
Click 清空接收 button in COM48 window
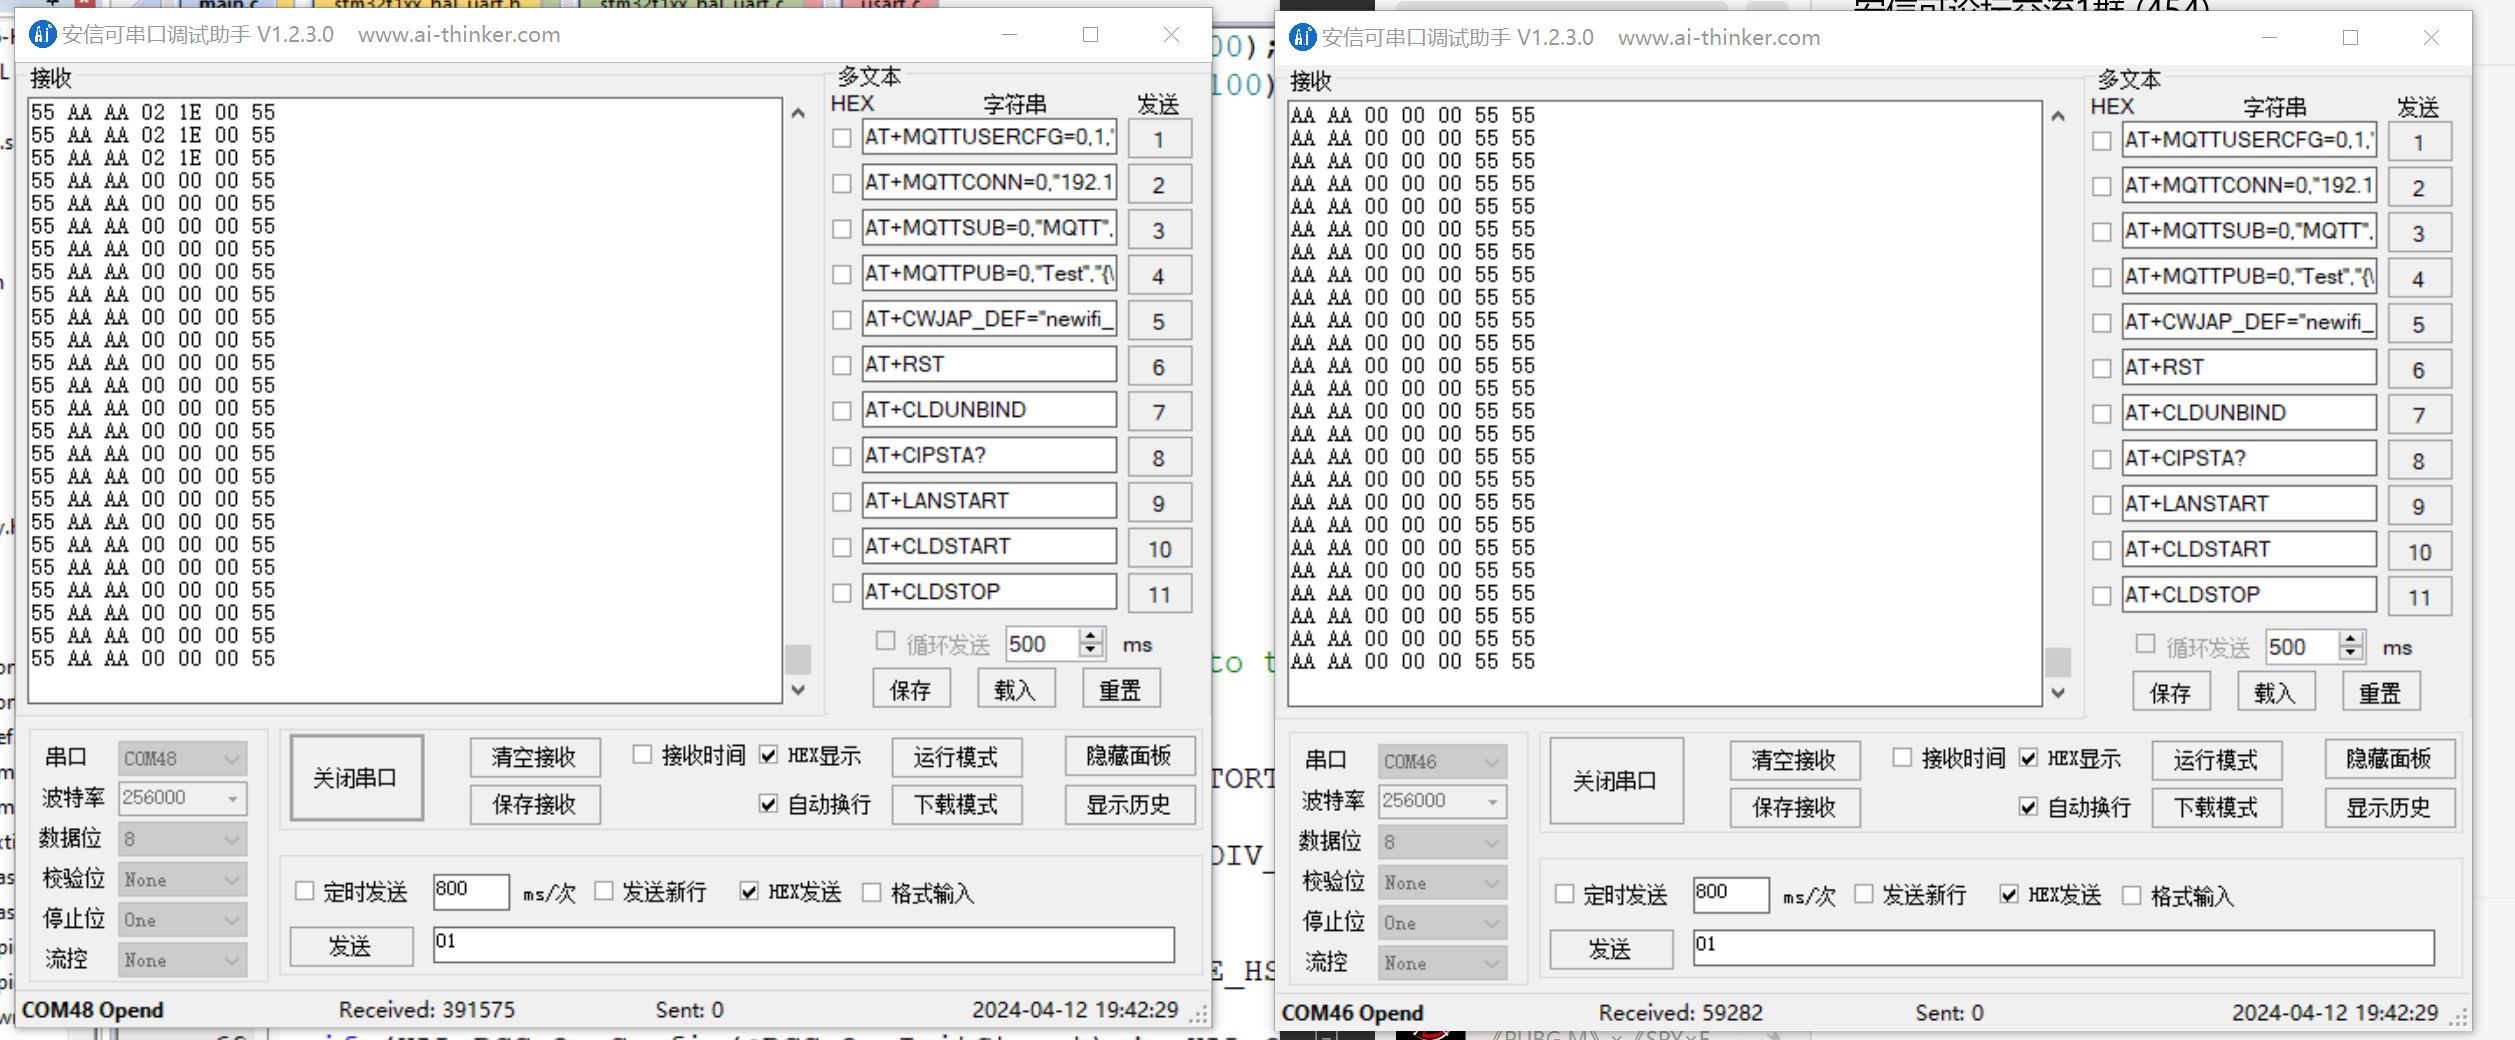pyautogui.click(x=535, y=757)
